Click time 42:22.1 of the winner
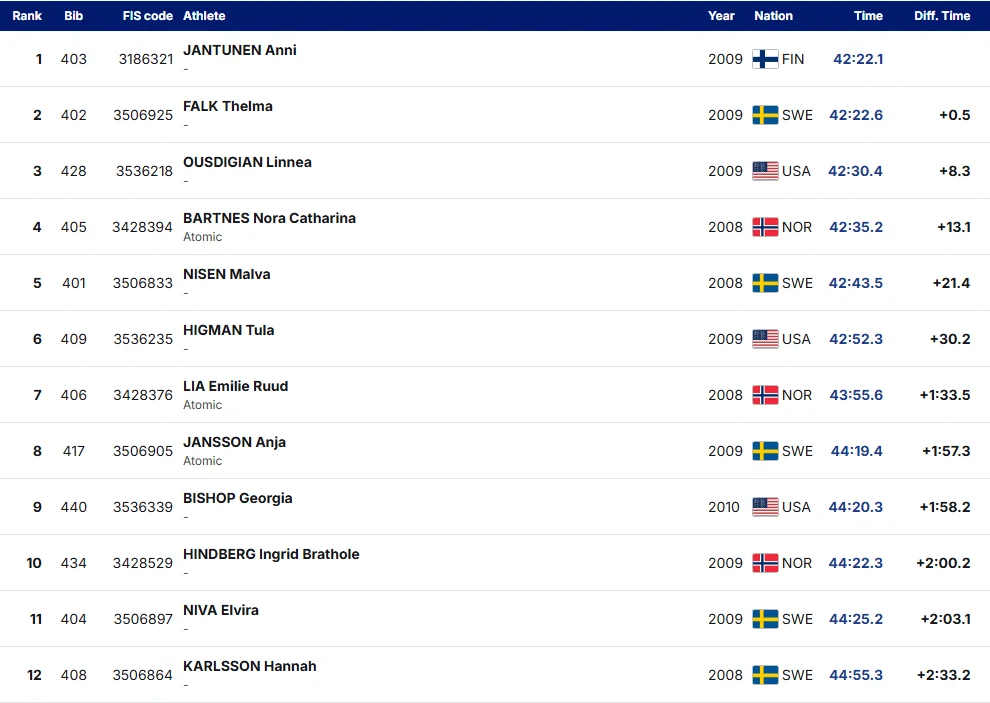Viewport: 990px width, 703px height. click(858, 59)
